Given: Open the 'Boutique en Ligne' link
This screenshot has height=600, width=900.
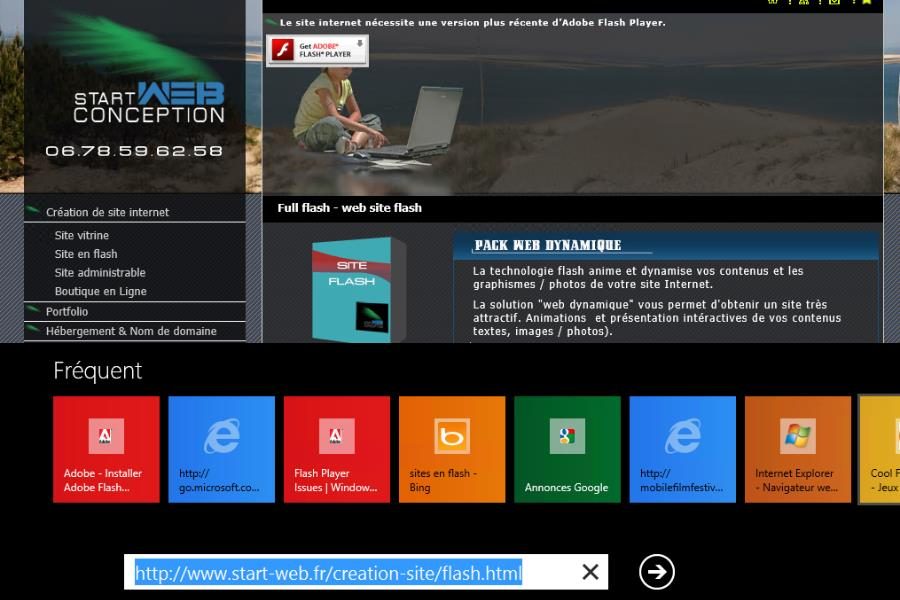Looking at the screenshot, I should click(100, 292).
